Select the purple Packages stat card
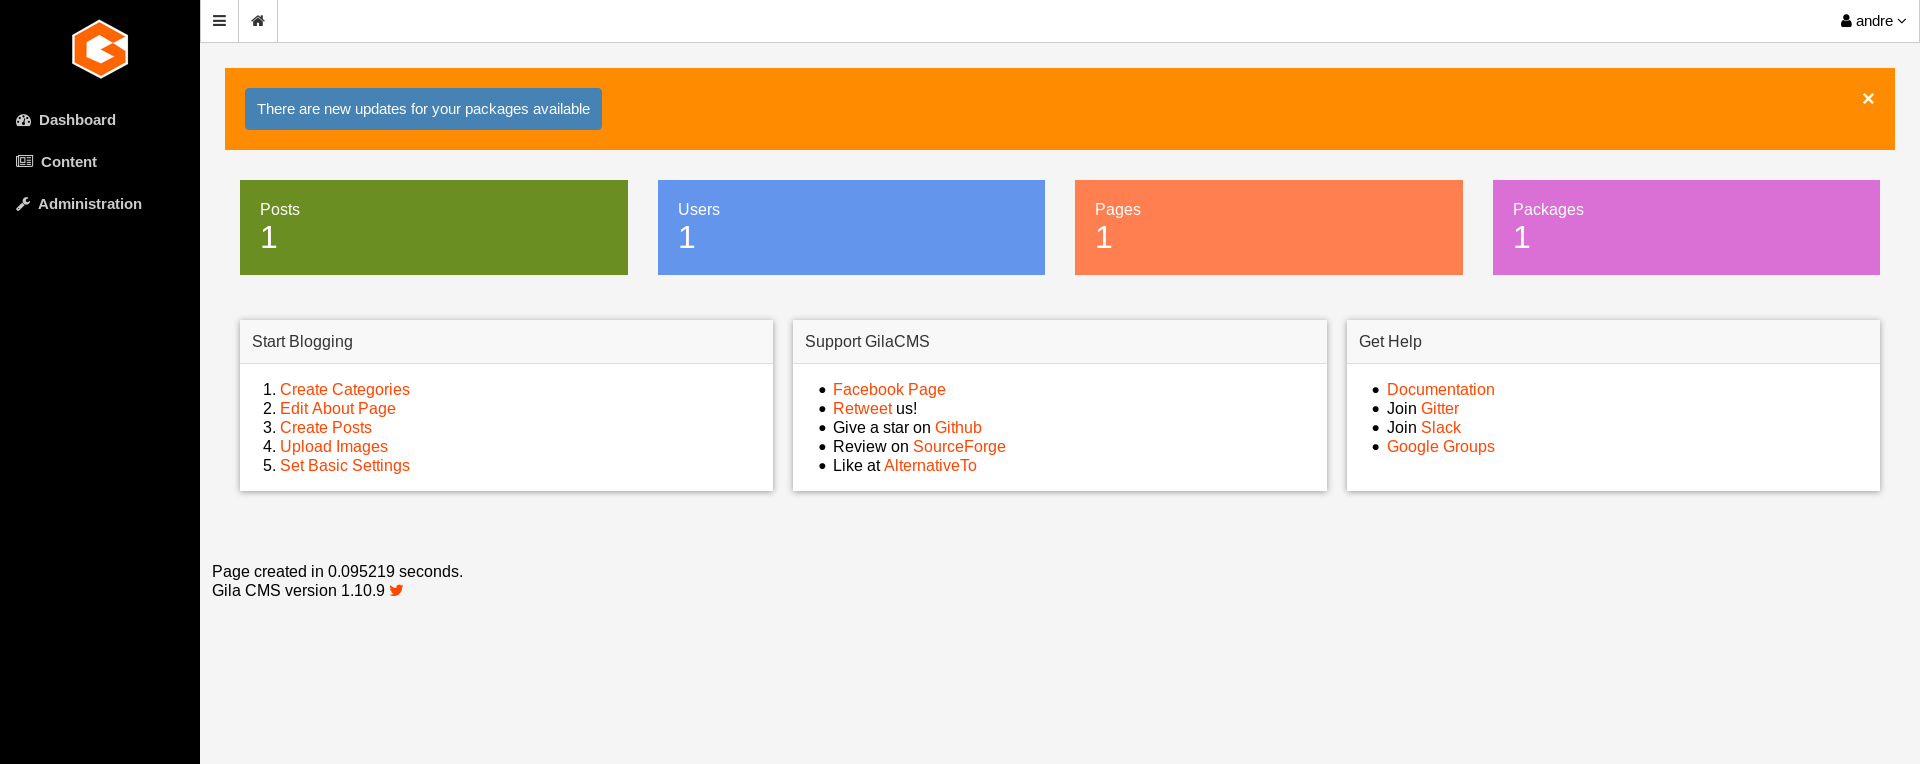This screenshot has width=1920, height=764. point(1686,227)
